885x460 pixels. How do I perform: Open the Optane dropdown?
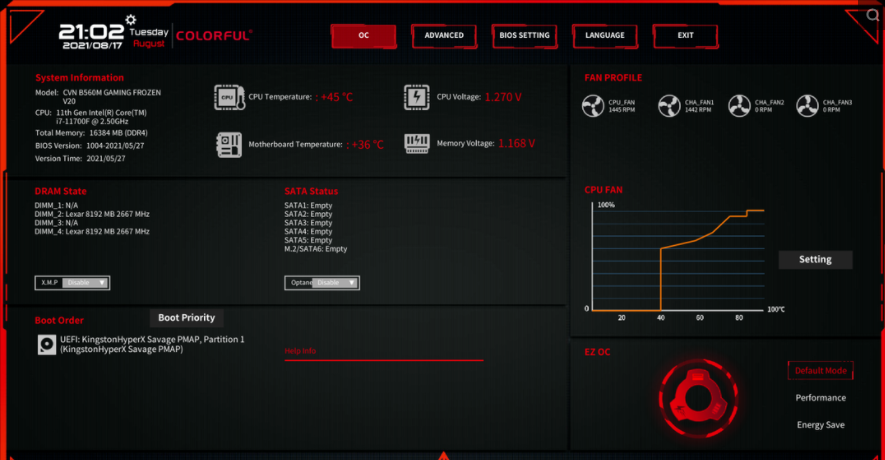[x=335, y=283]
